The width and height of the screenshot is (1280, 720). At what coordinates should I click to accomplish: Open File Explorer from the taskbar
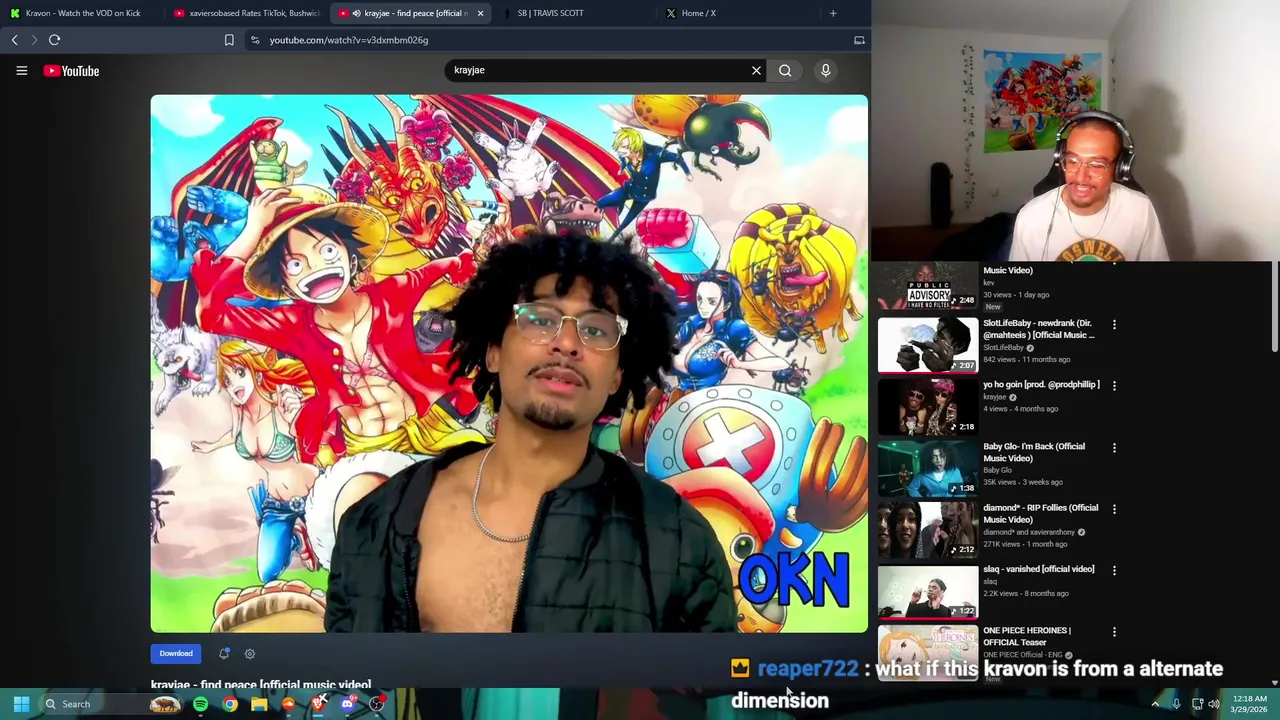(259, 704)
